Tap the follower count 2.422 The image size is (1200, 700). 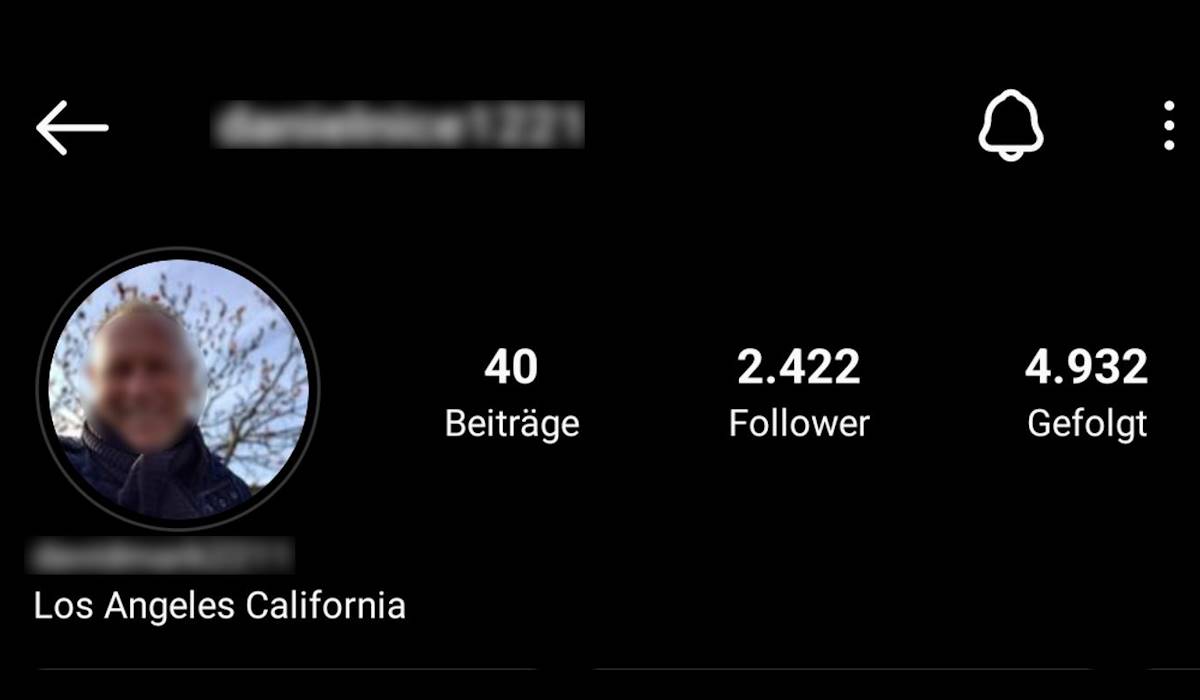(799, 367)
